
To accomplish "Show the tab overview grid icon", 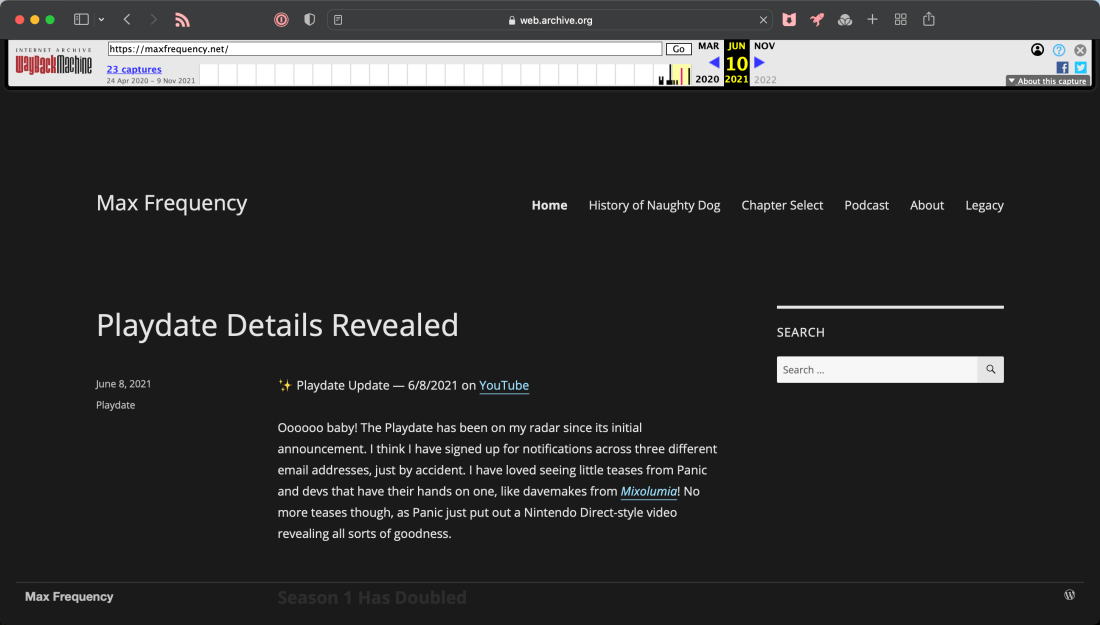I will [x=901, y=20].
